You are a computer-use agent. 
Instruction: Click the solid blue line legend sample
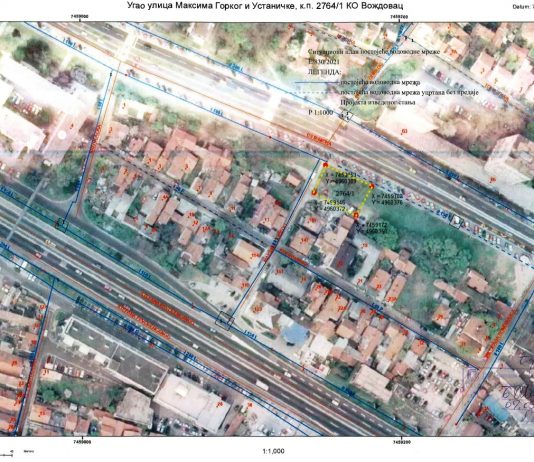coord(317,82)
